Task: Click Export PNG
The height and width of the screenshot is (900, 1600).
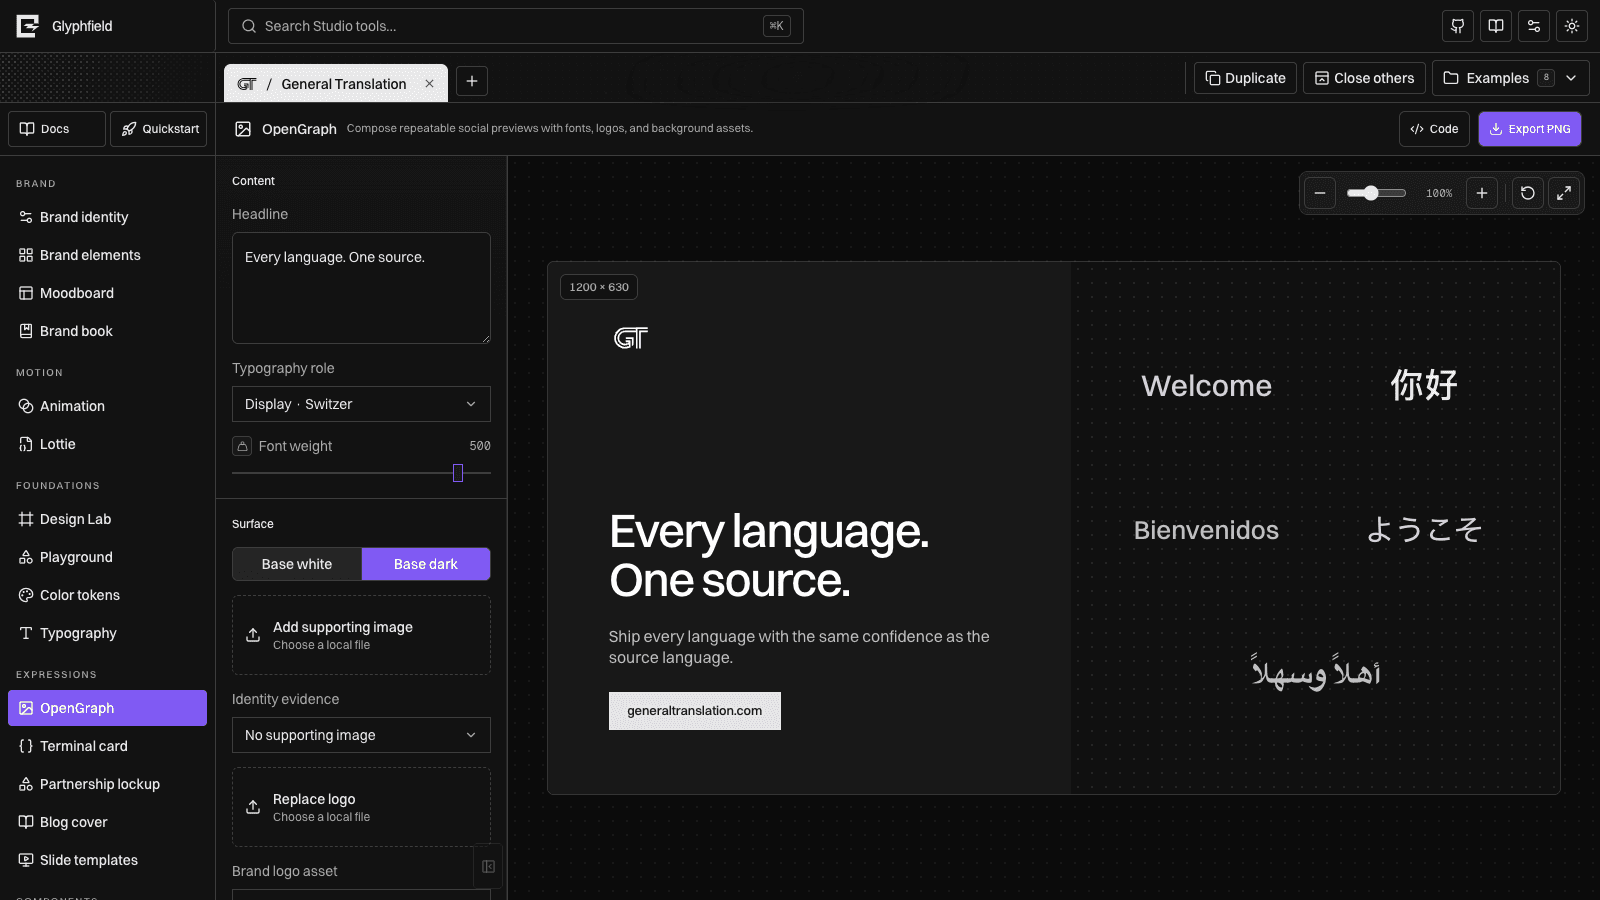Action: pos(1530,129)
